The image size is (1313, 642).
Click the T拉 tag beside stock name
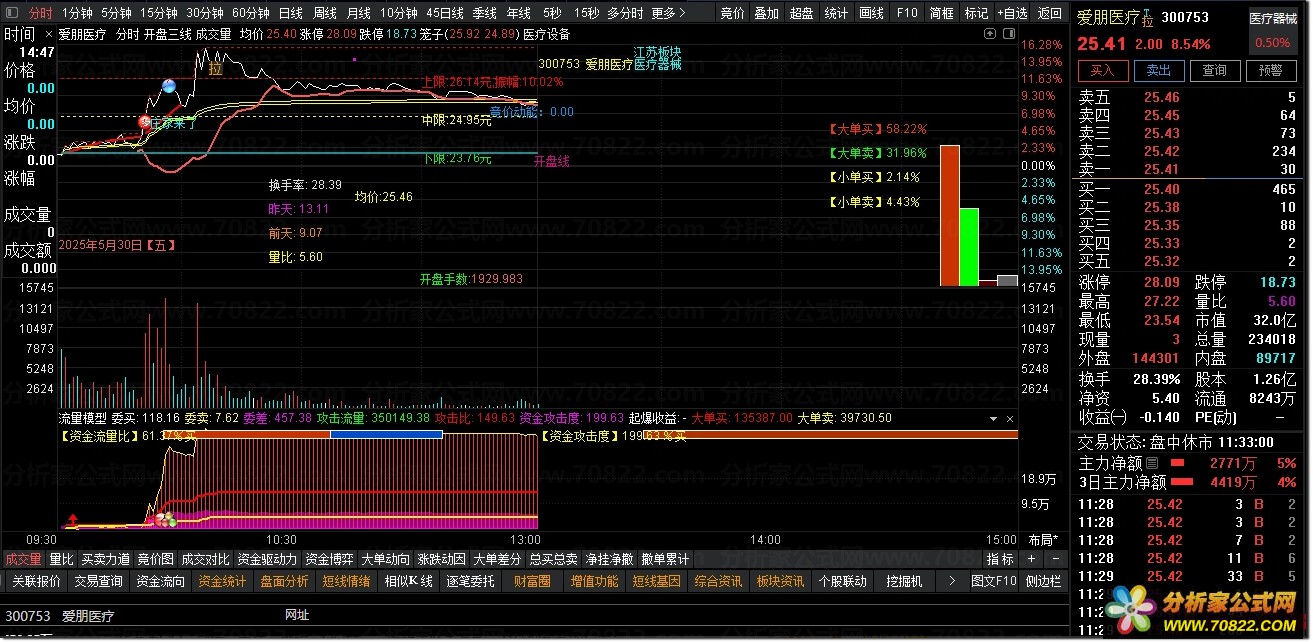1148,18
